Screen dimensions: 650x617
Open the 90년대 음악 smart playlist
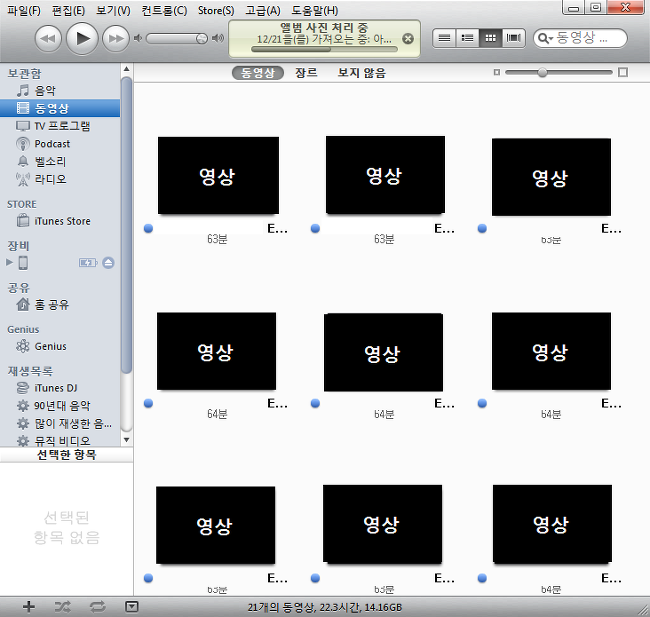(x=60, y=406)
